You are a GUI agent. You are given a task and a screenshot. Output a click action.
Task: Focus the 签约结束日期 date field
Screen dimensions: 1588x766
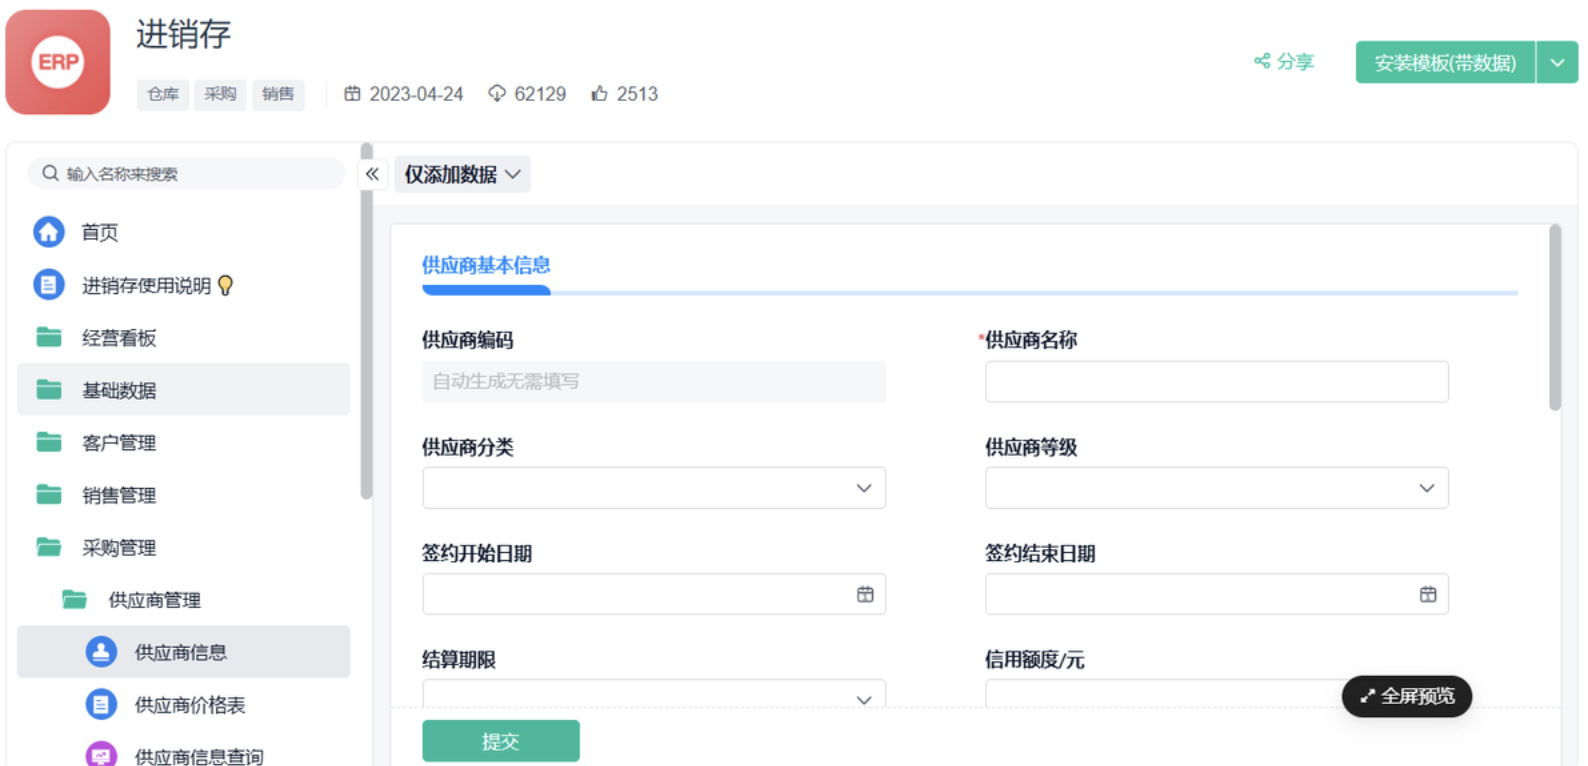tap(1217, 594)
